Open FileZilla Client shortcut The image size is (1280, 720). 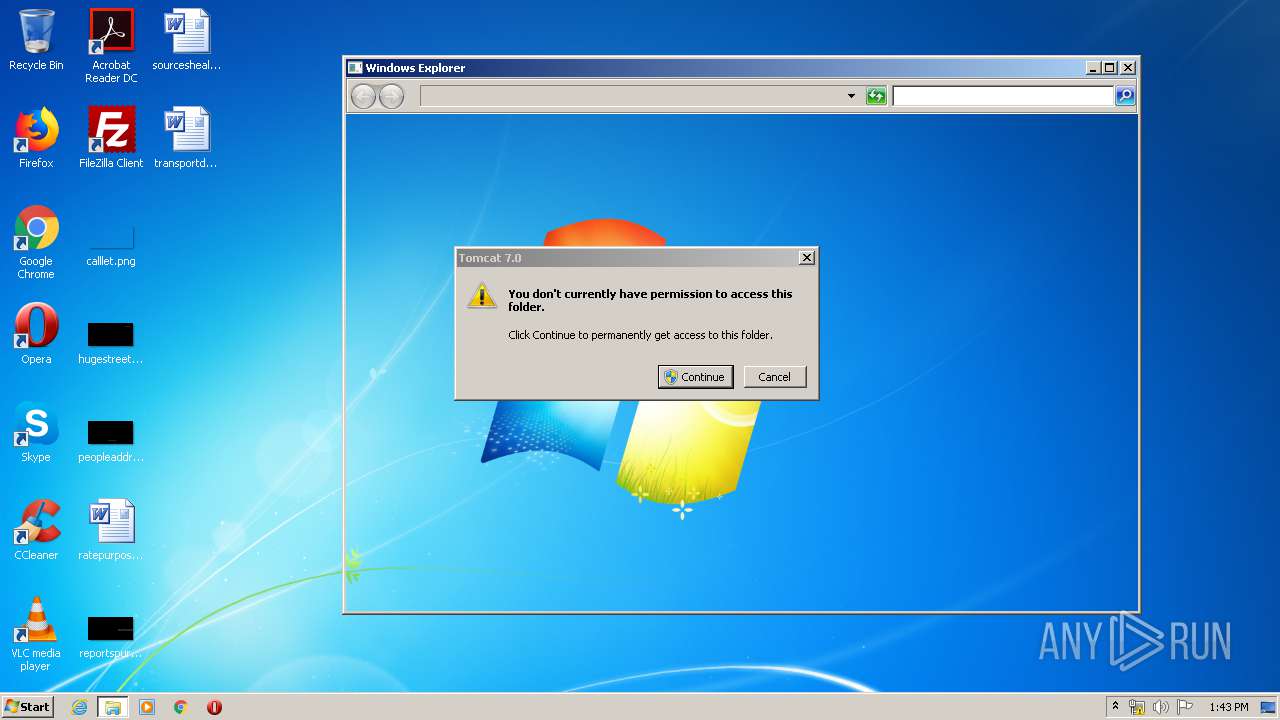(x=111, y=138)
